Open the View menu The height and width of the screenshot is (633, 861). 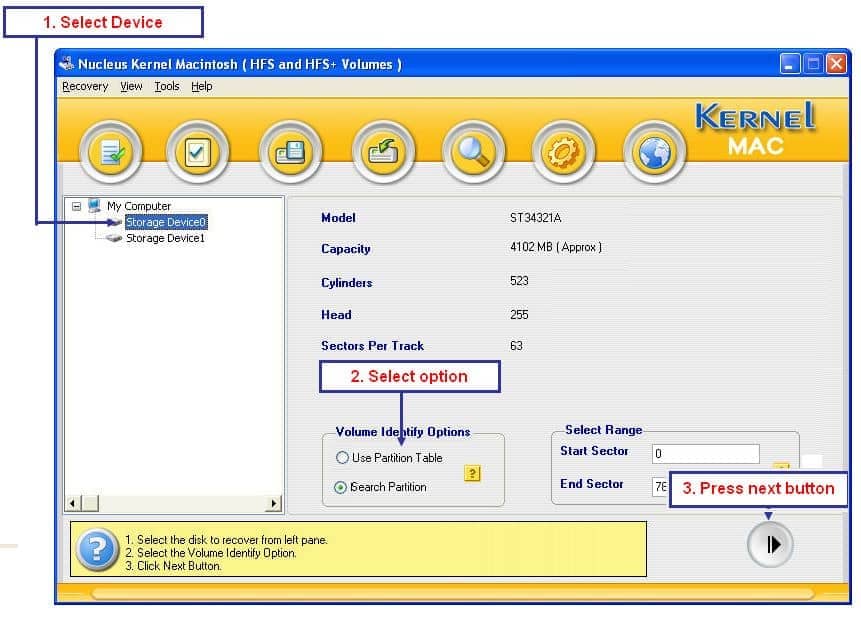coord(131,86)
